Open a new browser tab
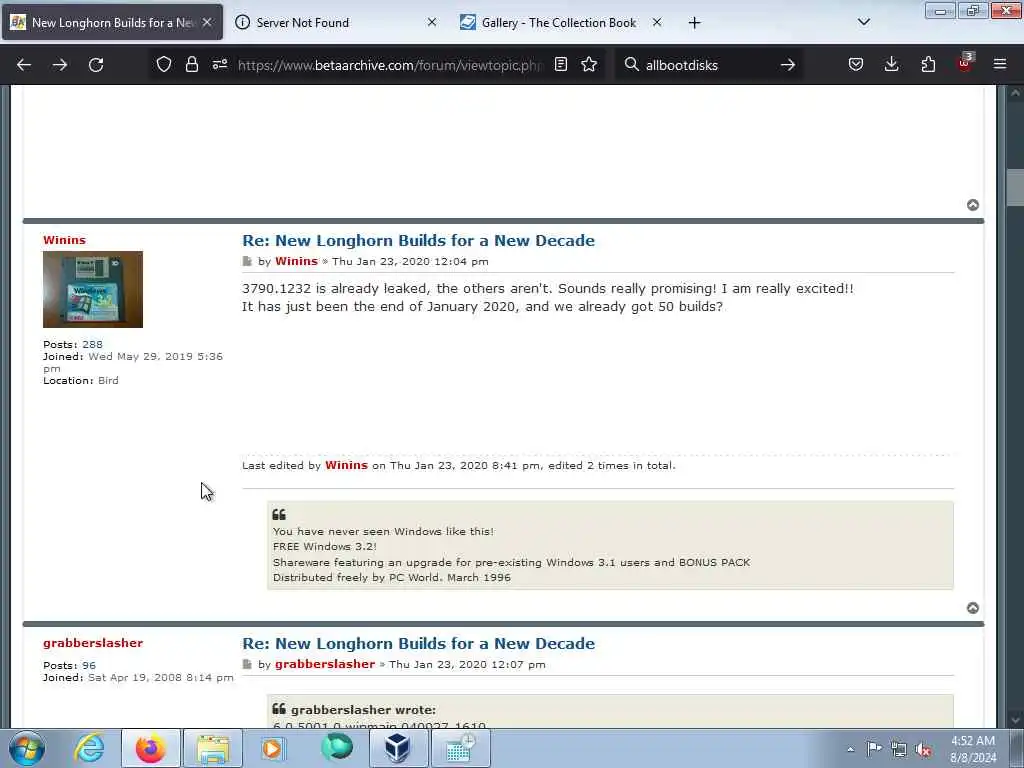The image size is (1024, 768). point(694,23)
